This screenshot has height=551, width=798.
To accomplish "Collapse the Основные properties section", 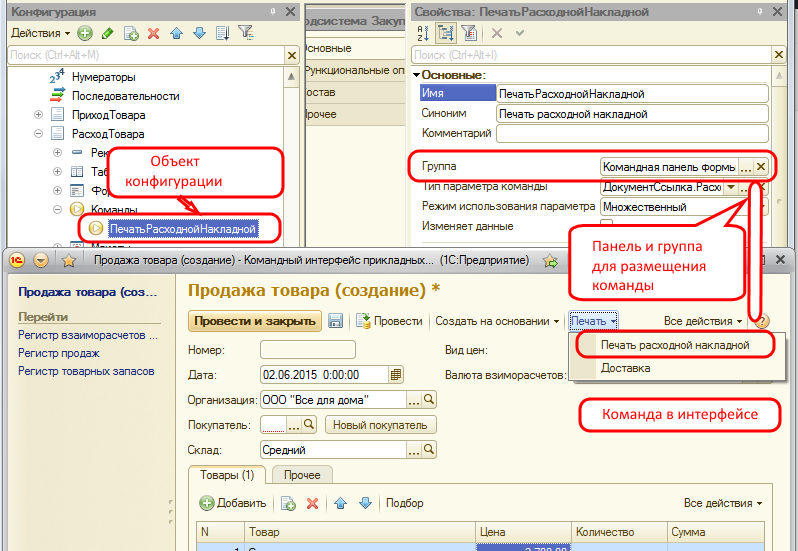I will pyautogui.click(x=416, y=75).
